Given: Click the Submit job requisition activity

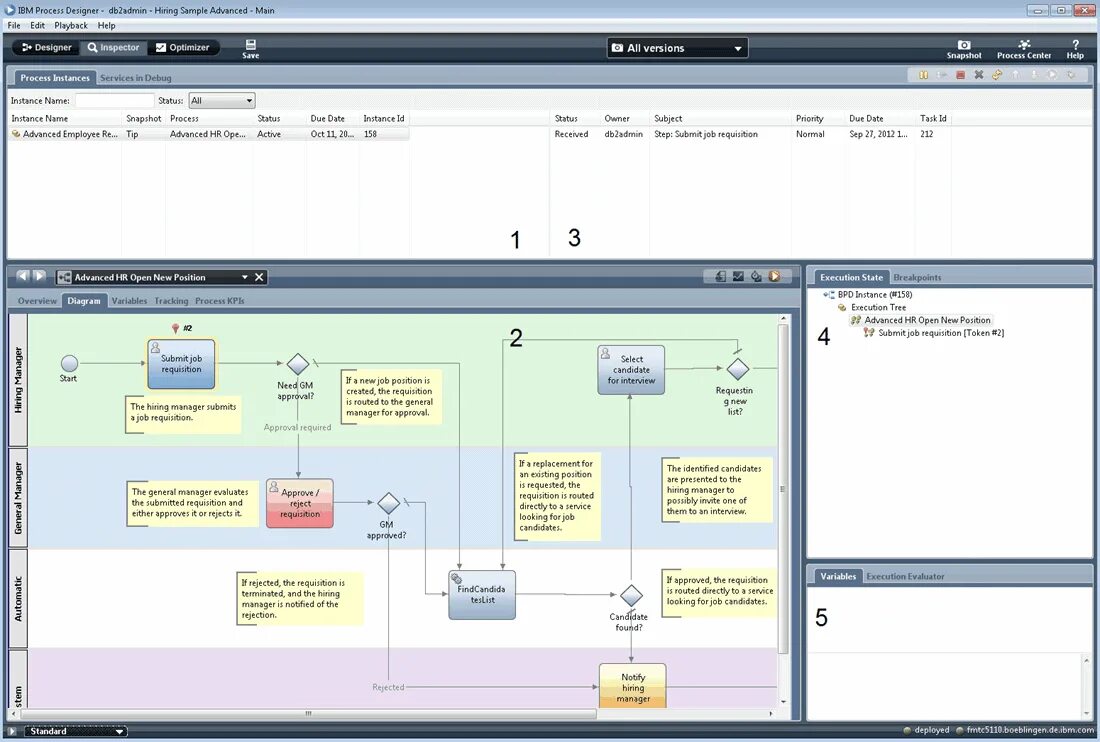Looking at the screenshot, I should coord(181,364).
